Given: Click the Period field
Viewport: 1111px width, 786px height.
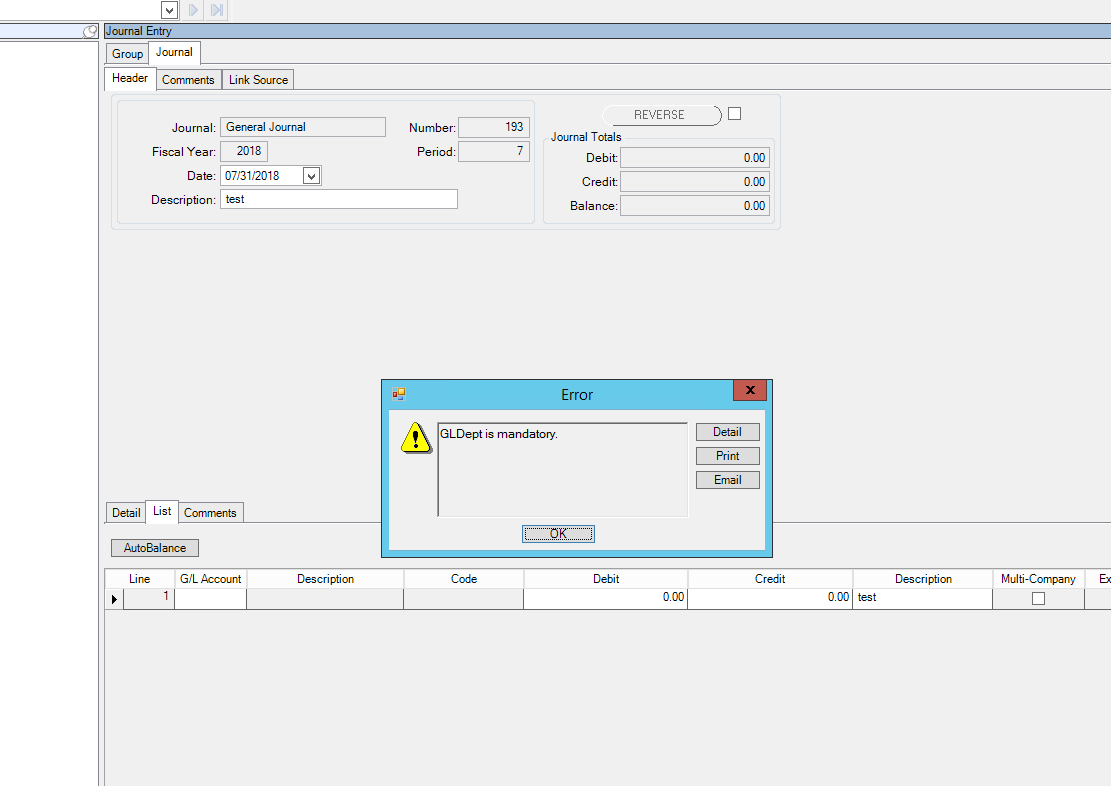Looking at the screenshot, I should pyautogui.click(x=494, y=151).
